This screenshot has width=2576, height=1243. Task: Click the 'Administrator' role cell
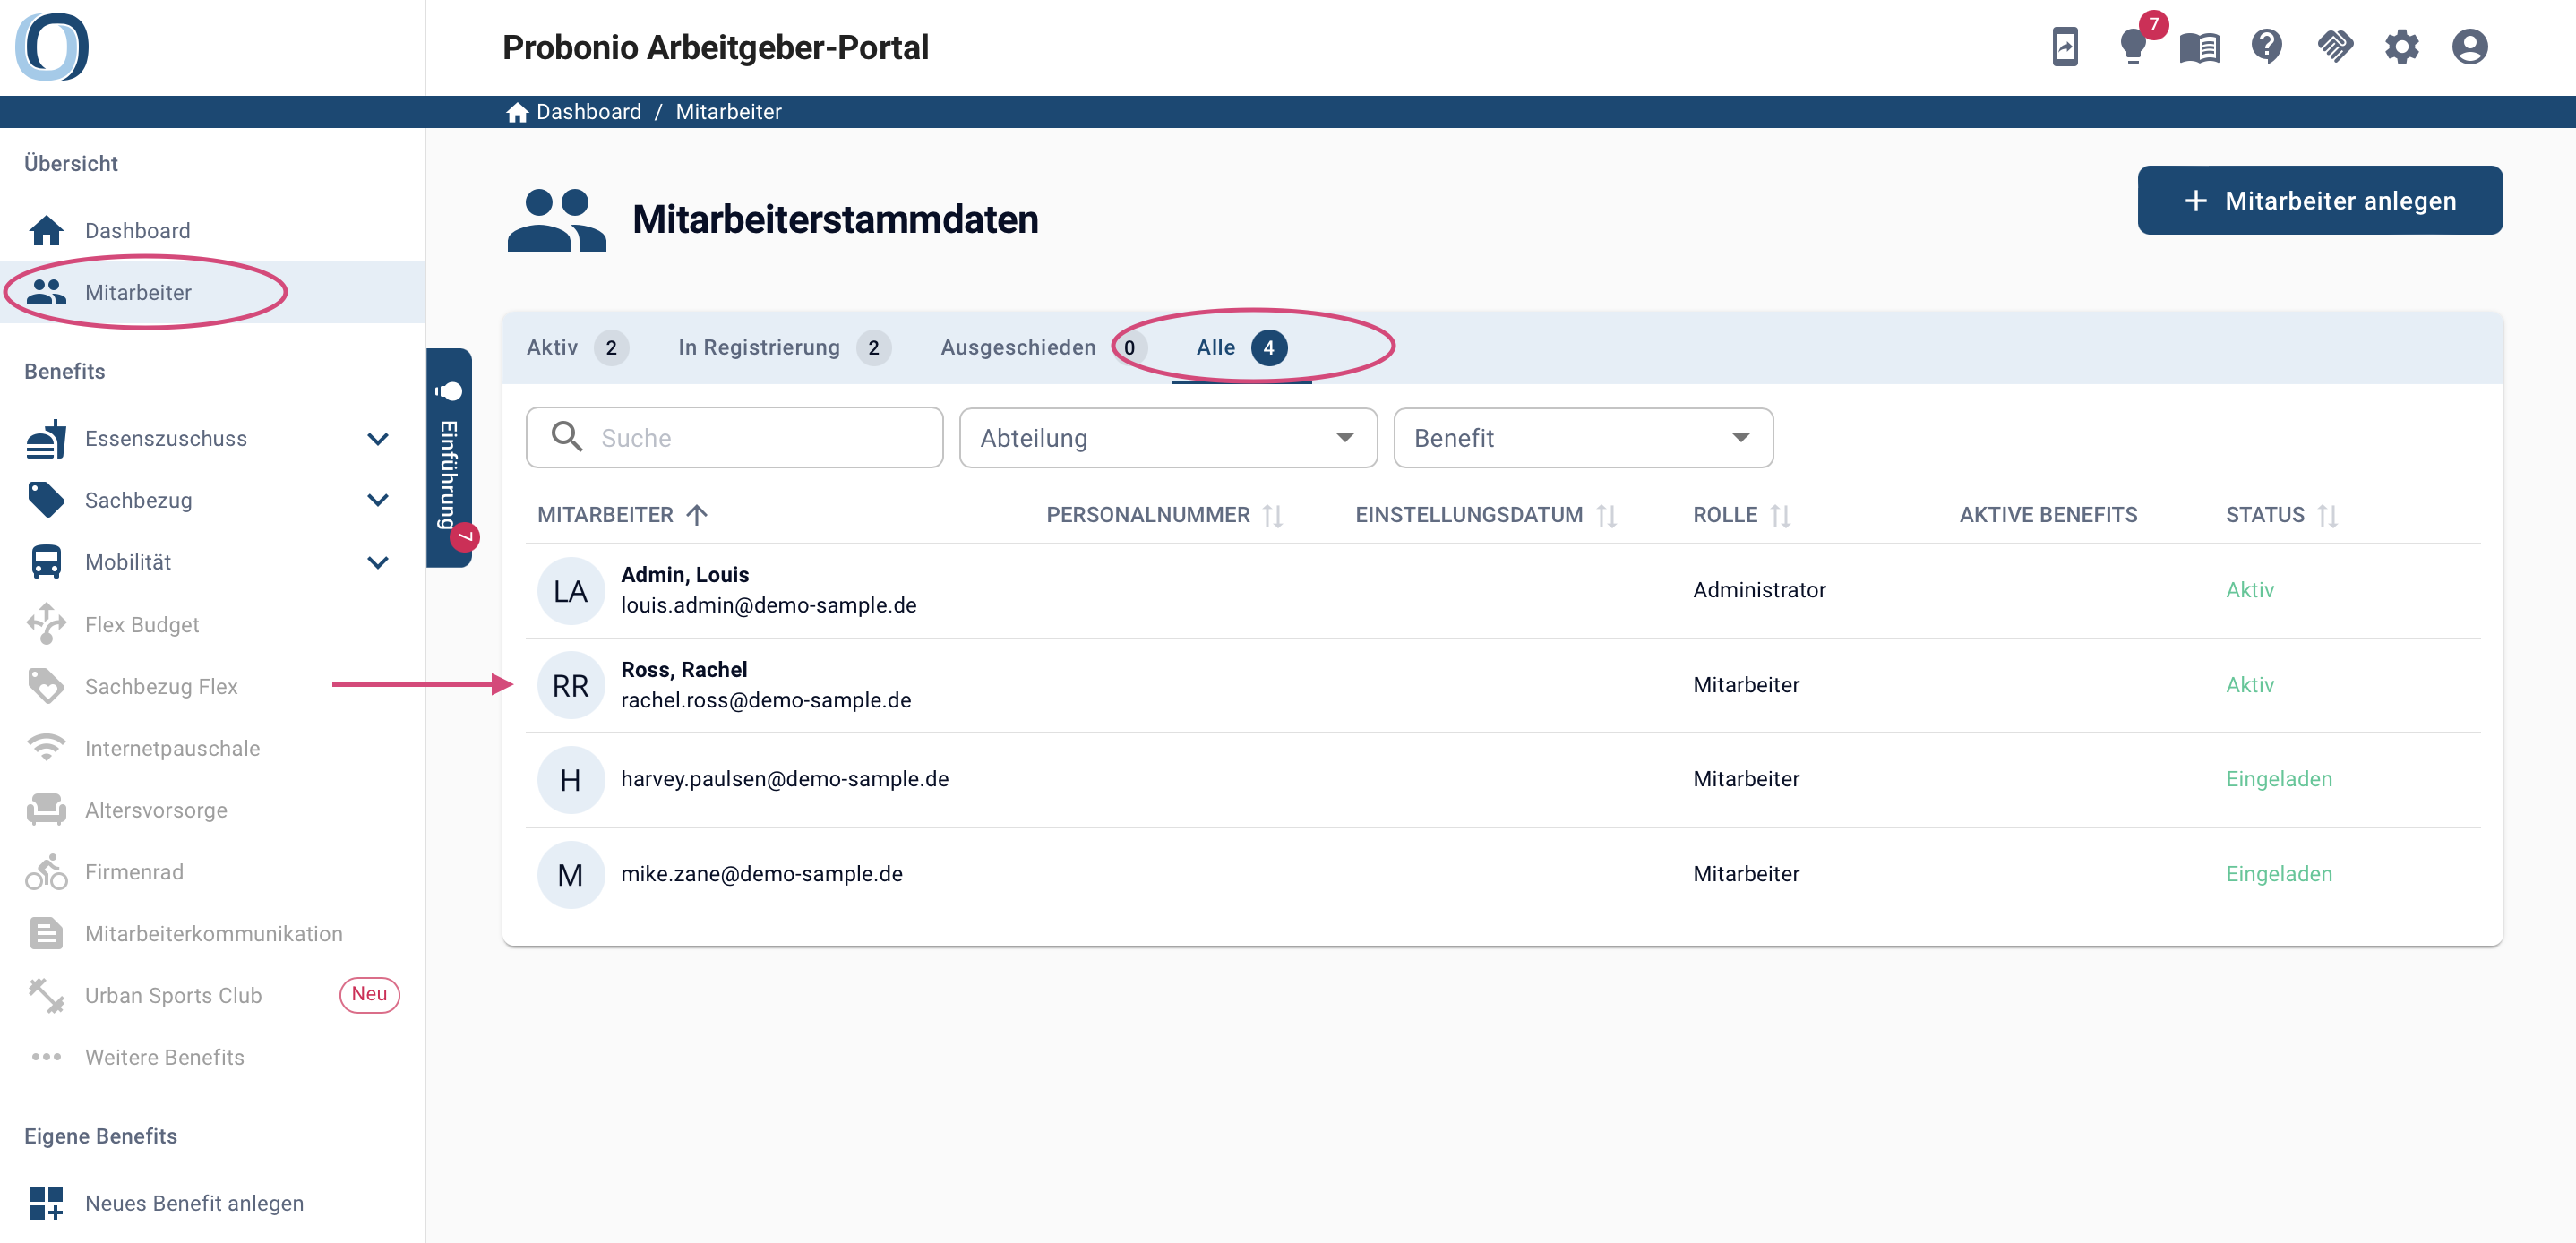click(1759, 590)
